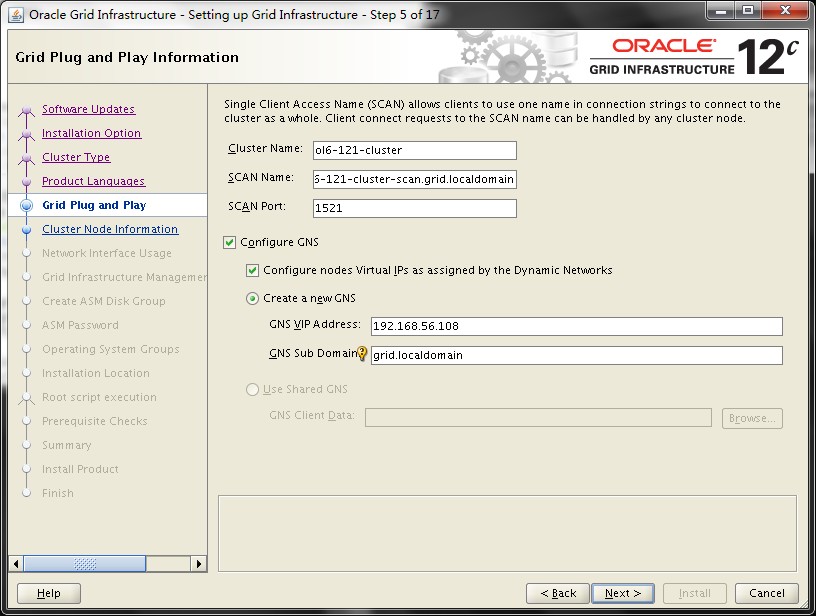The width and height of the screenshot is (816, 616).
Task: Click the sidebar scrollbar left arrow
Action: (x=16, y=563)
